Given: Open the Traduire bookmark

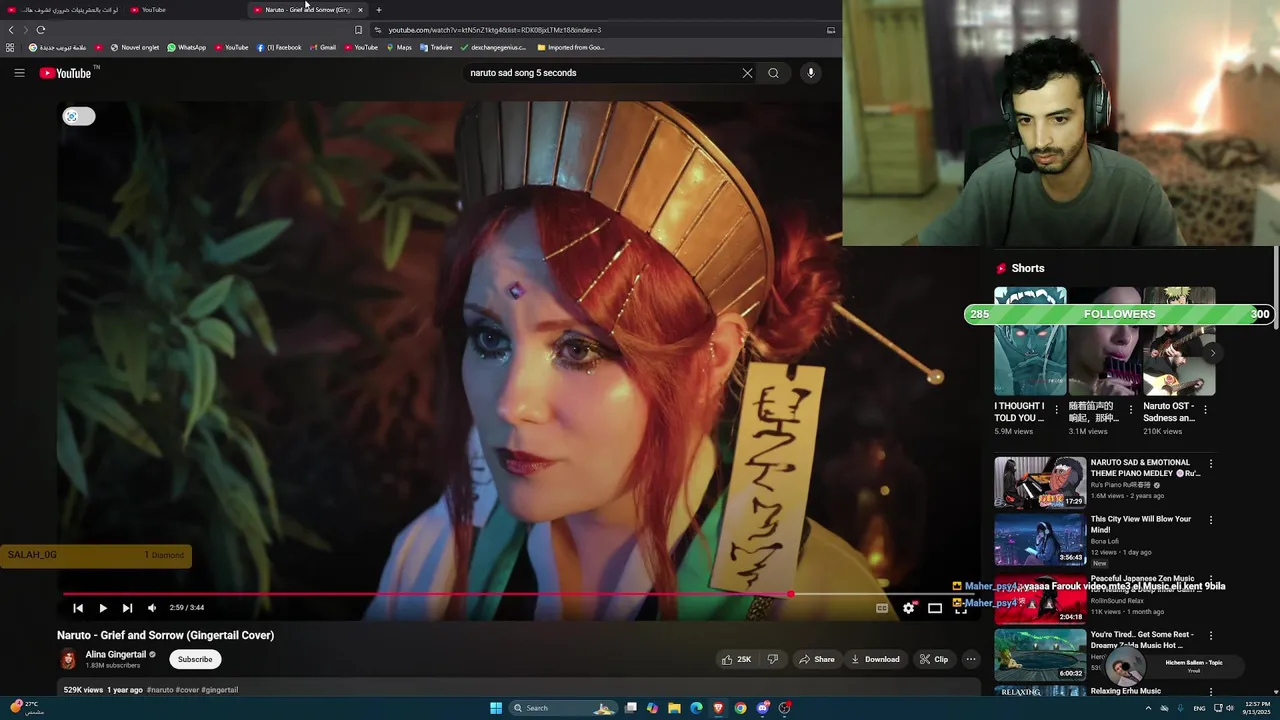Looking at the screenshot, I should pos(436,47).
